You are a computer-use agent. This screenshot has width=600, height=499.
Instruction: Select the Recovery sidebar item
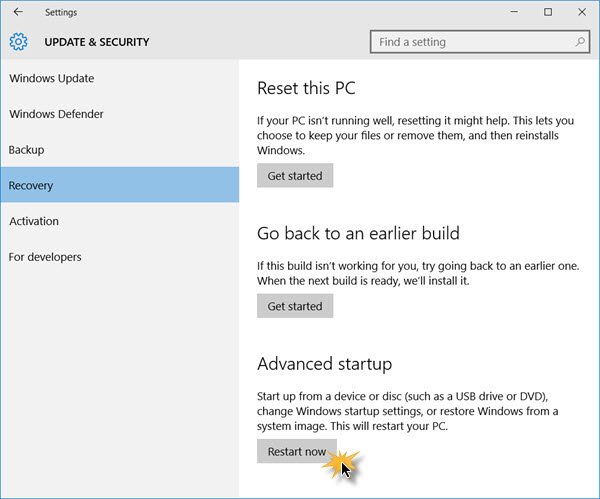(31, 185)
